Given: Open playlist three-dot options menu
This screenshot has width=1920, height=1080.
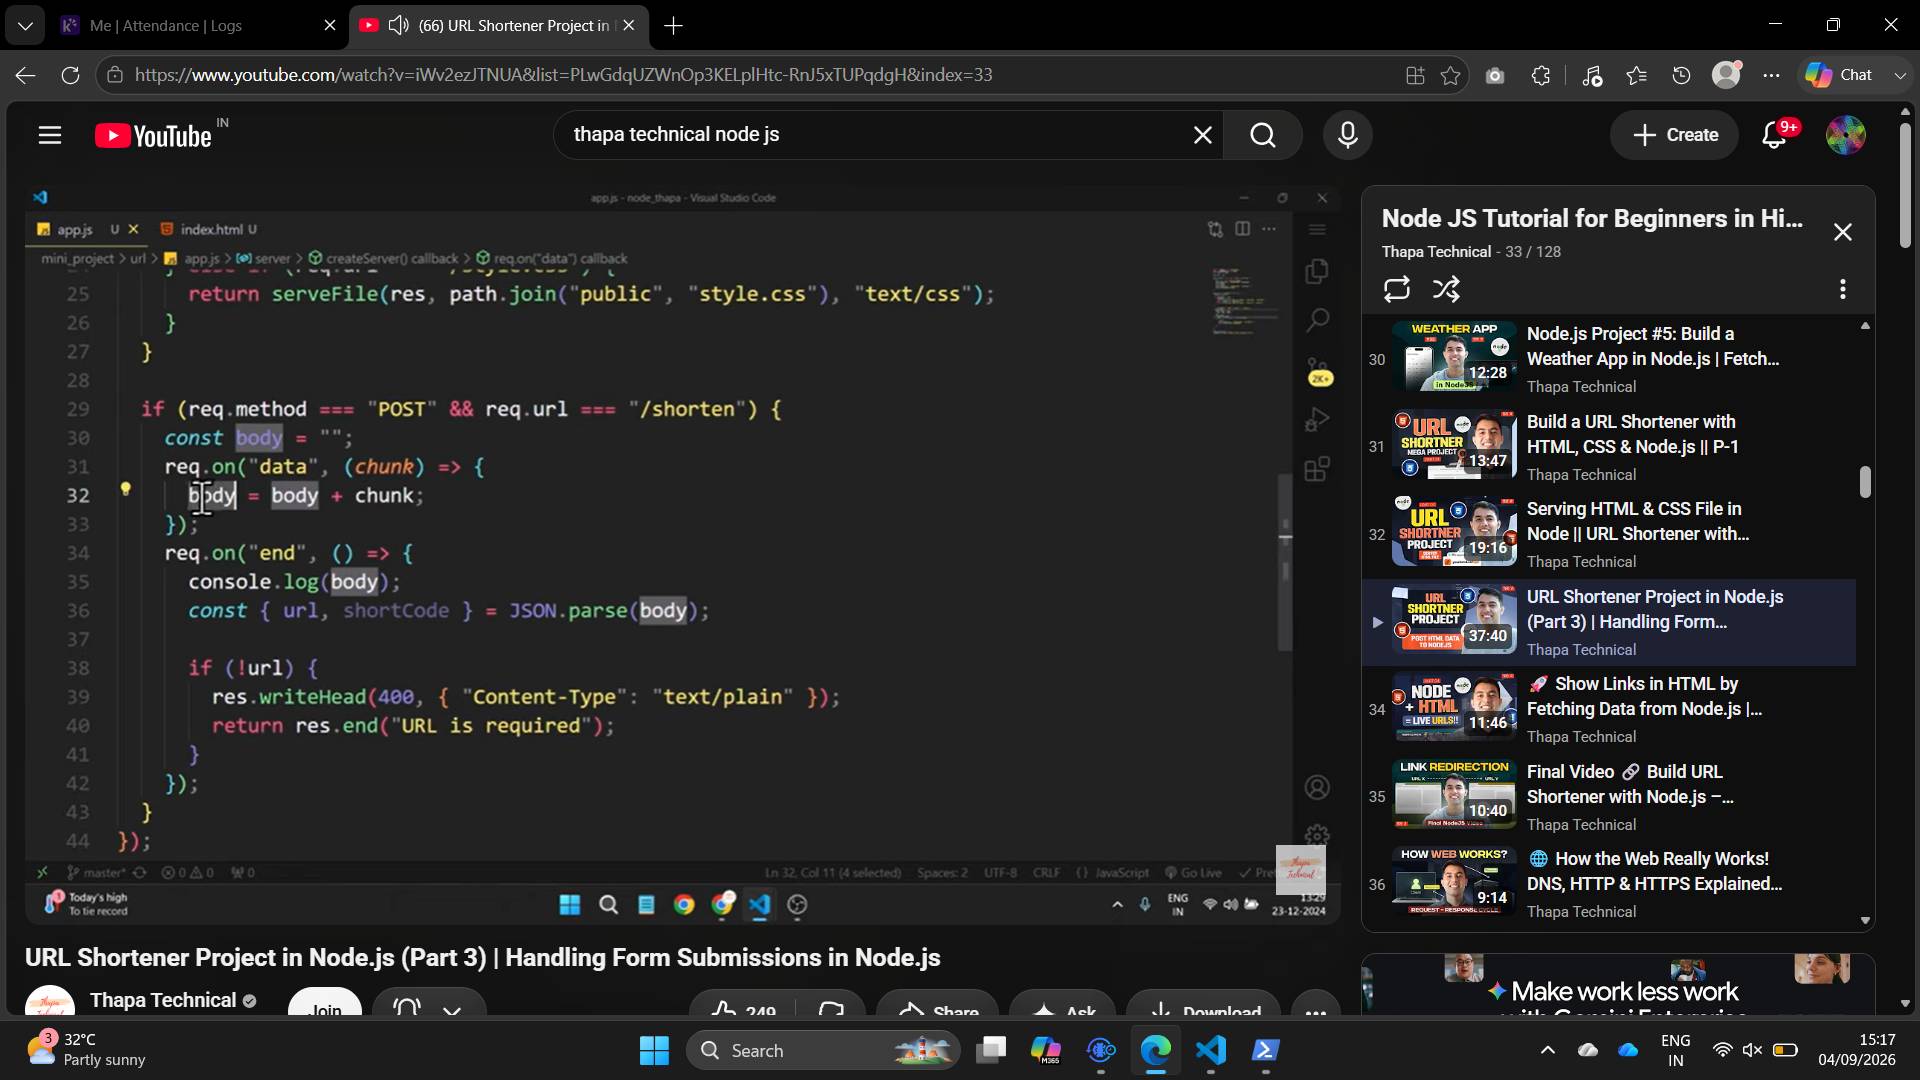Looking at the screenshot, I should [x=1842, y=289].
